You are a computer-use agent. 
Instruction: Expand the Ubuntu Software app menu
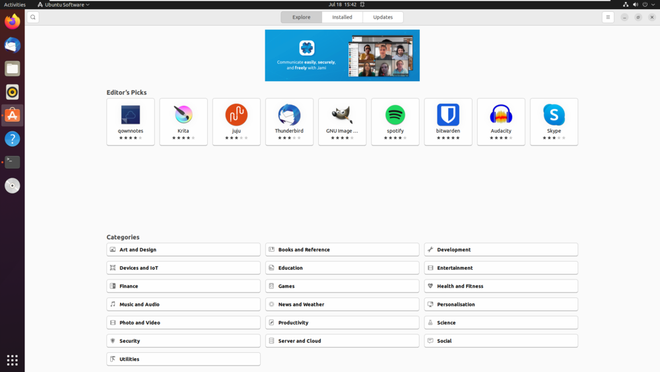[x=64, y=5]
